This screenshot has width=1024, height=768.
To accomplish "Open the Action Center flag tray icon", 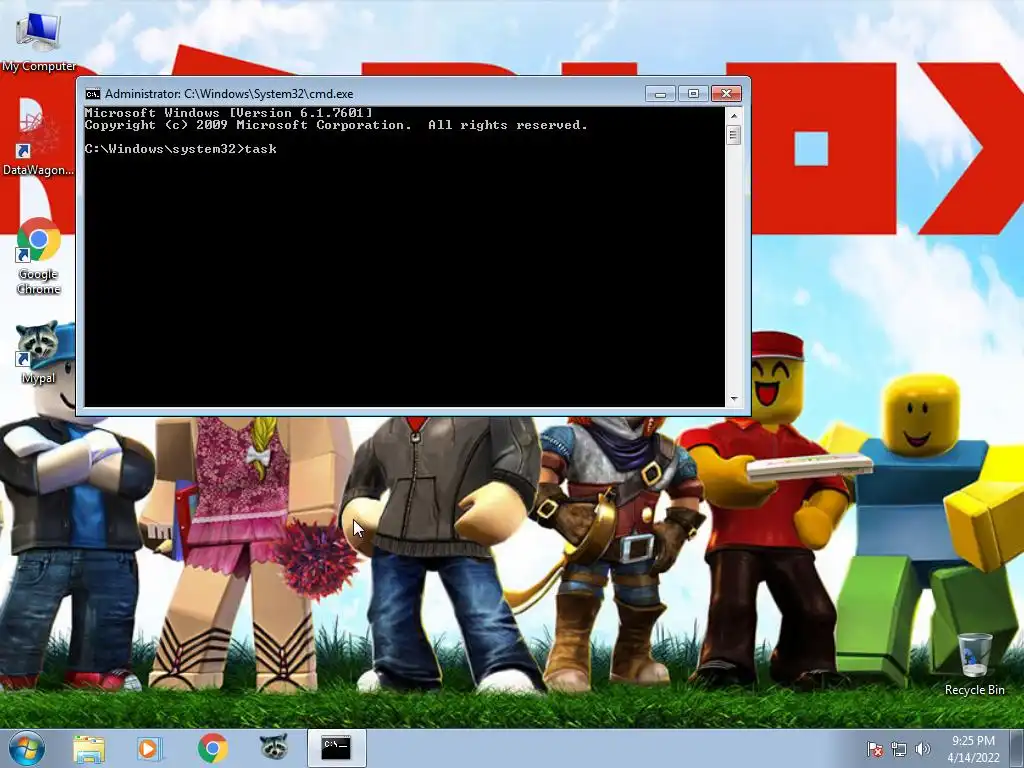I will (x=874, y=749).
